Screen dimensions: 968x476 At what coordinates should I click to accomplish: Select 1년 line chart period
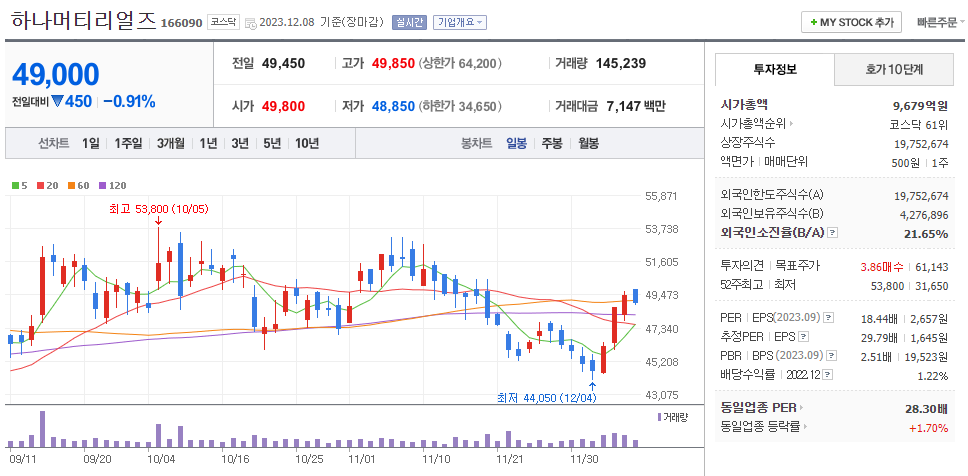208,143
